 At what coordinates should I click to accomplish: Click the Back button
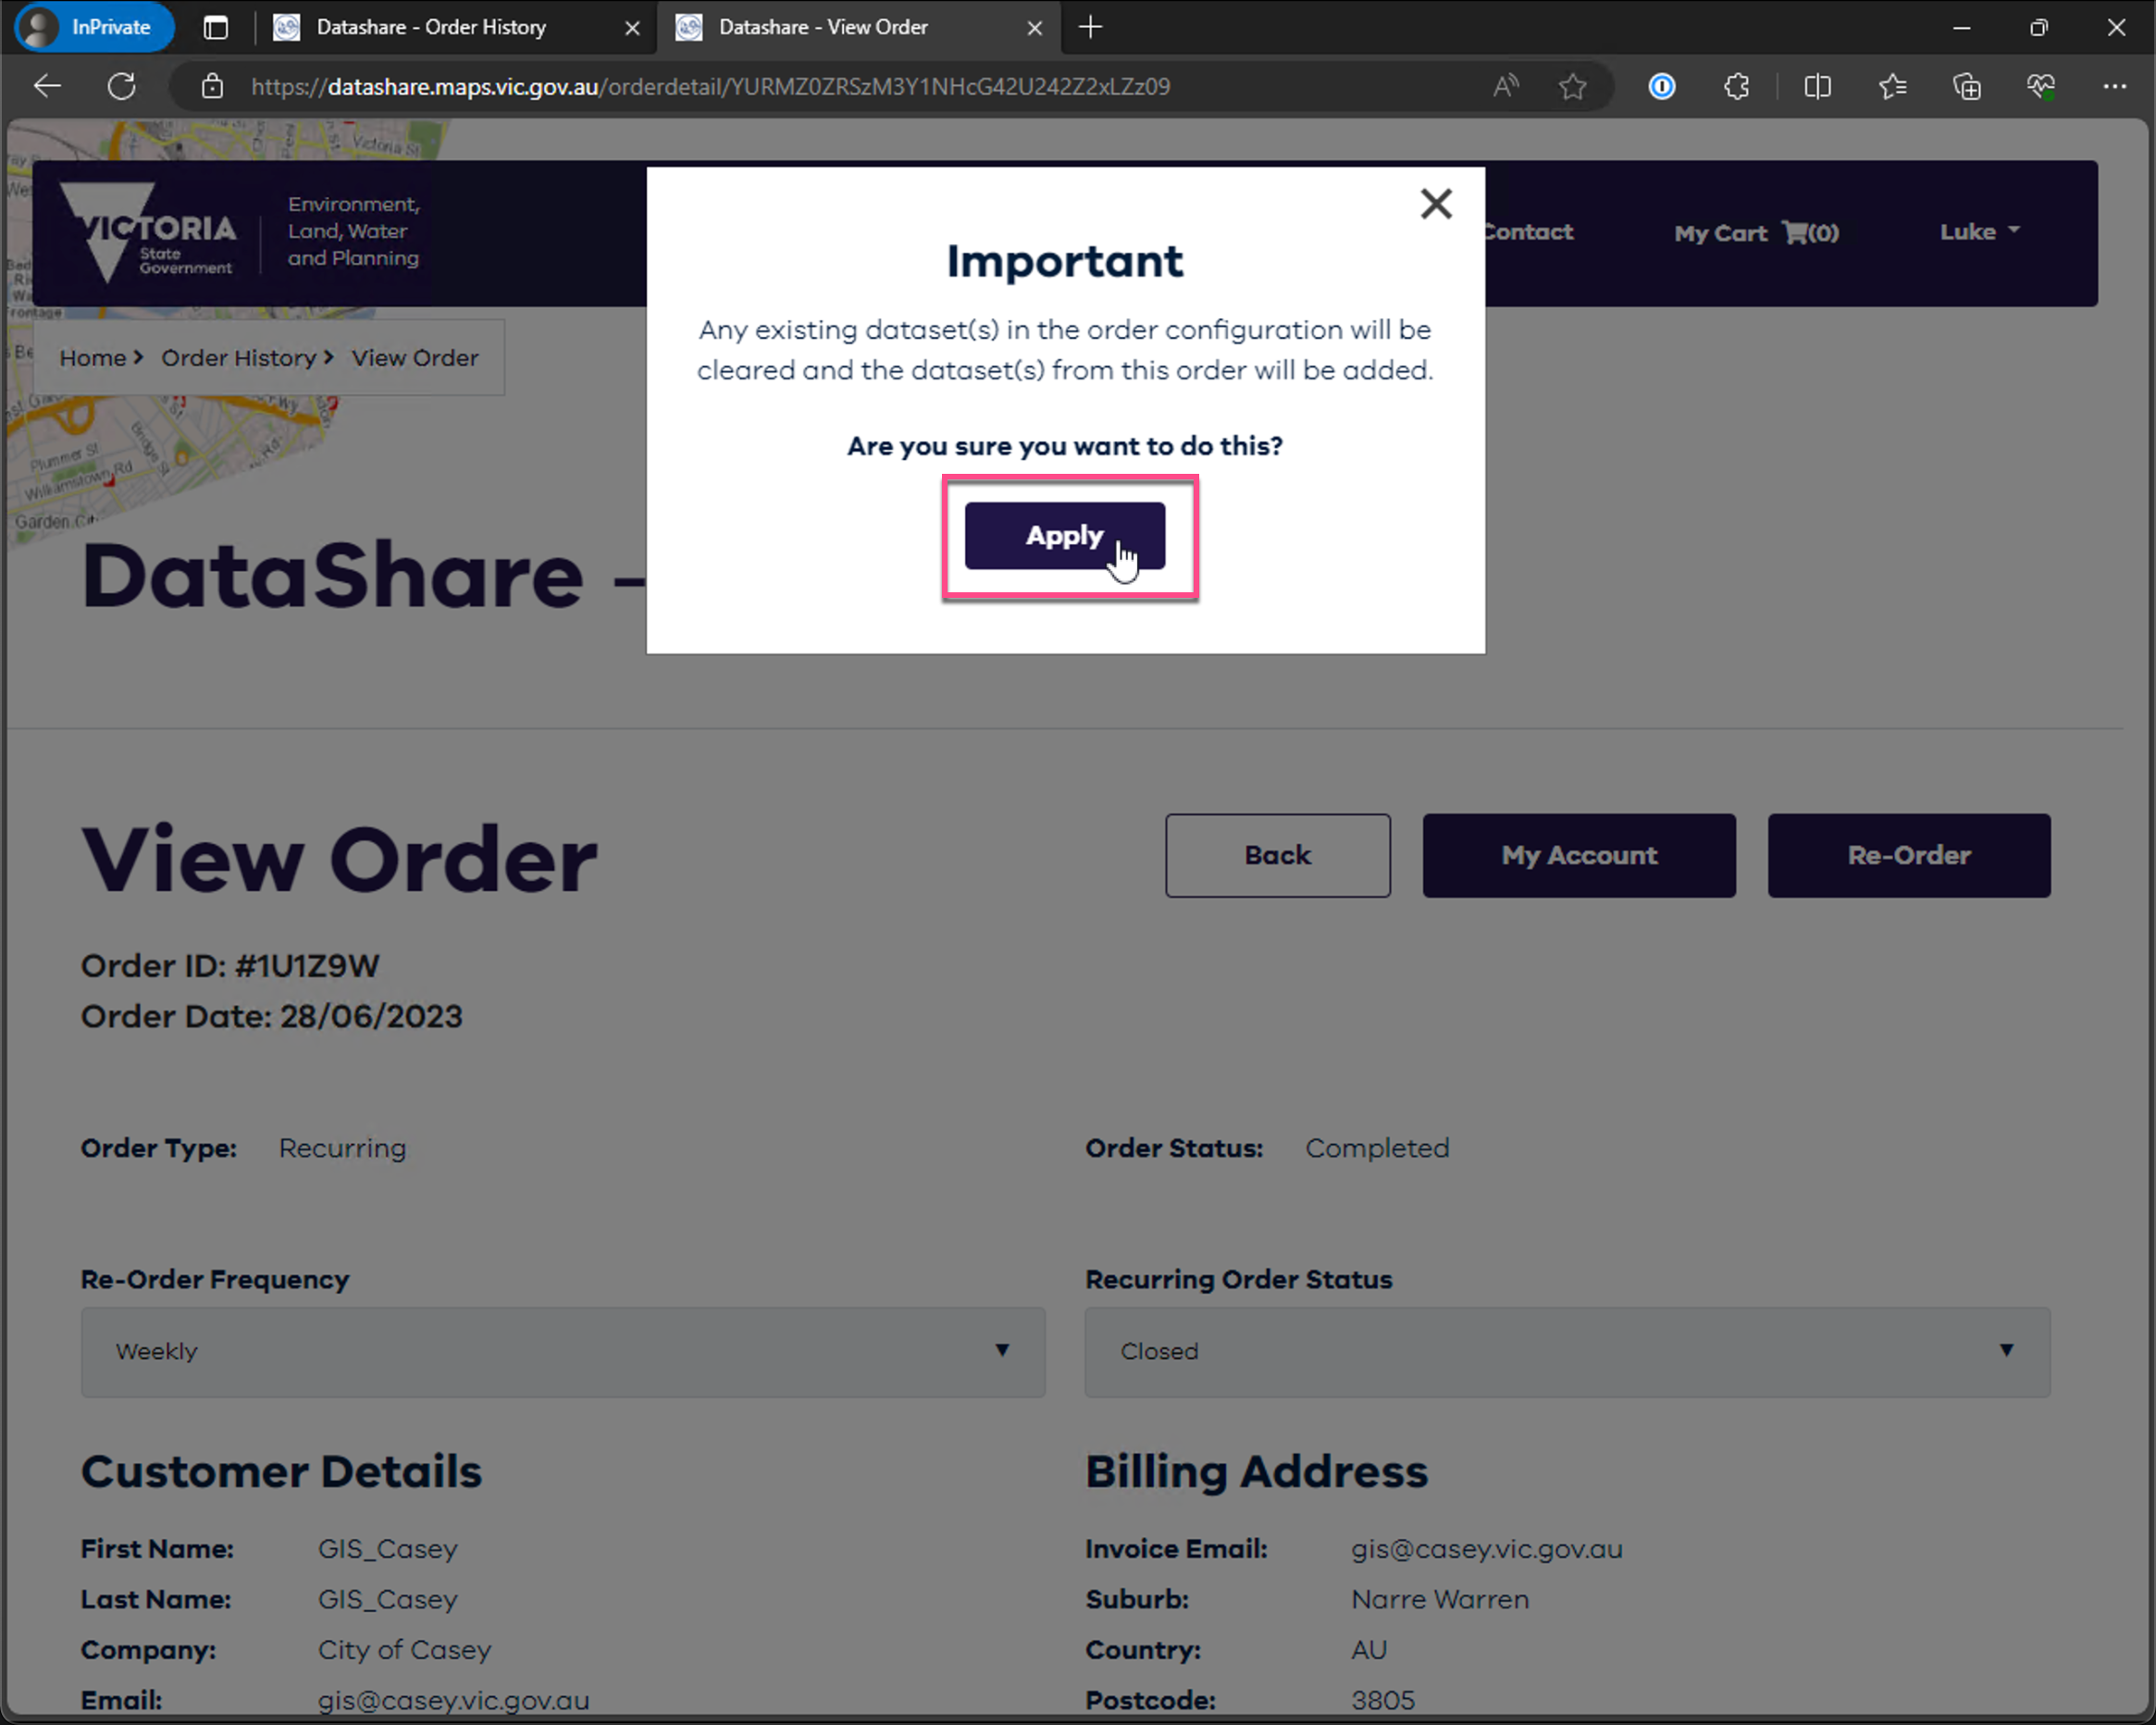point(1277,855)
